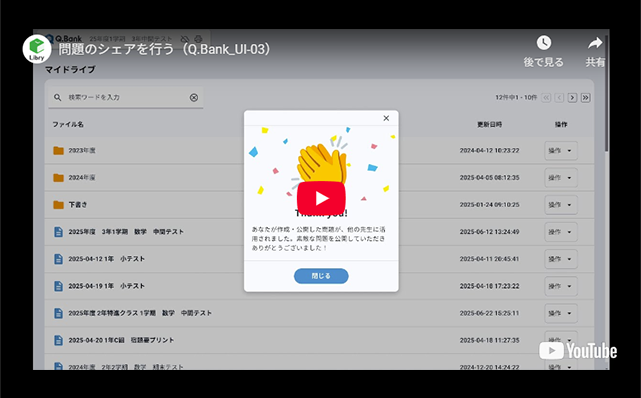Click timestamp 2025-06-22 15:25:11
Viewport: 641px width, 398px height.
point(489,313)
